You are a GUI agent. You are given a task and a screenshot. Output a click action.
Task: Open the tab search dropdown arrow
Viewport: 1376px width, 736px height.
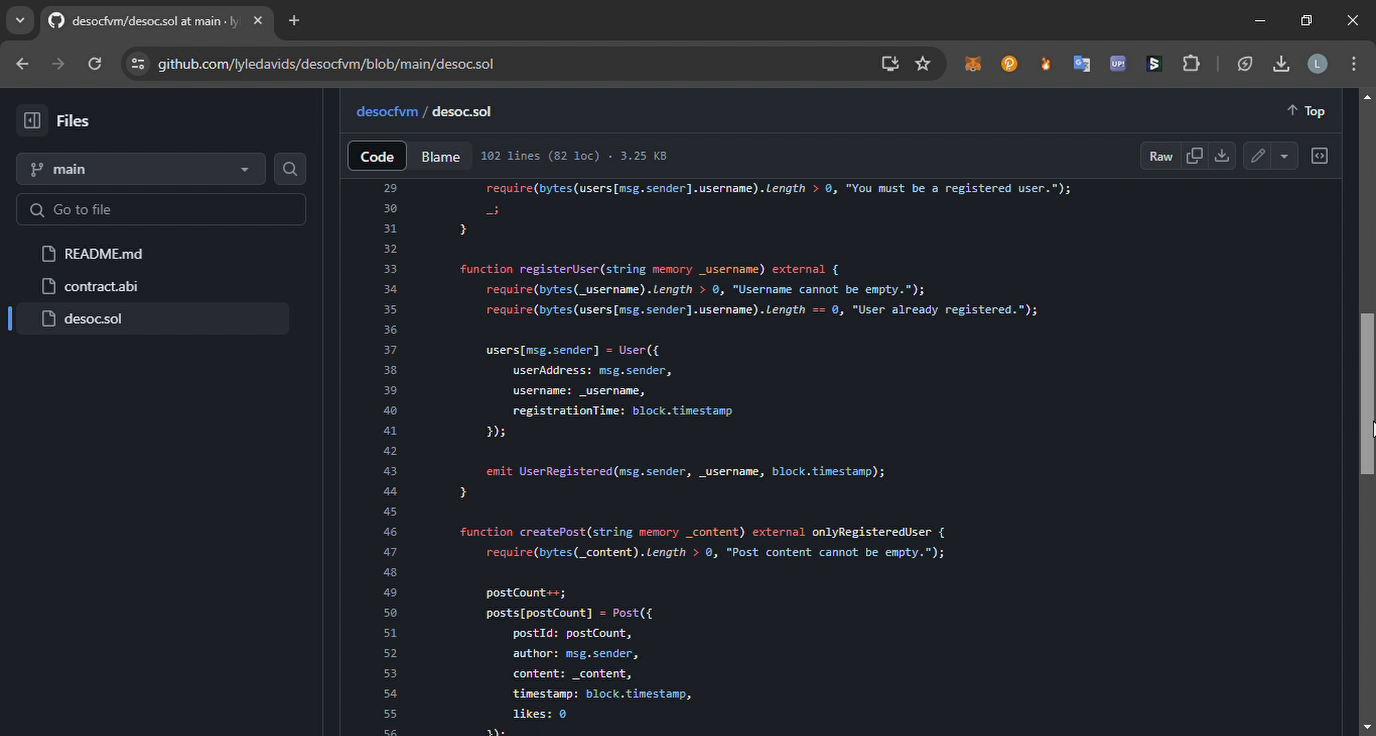coord(19,20)
